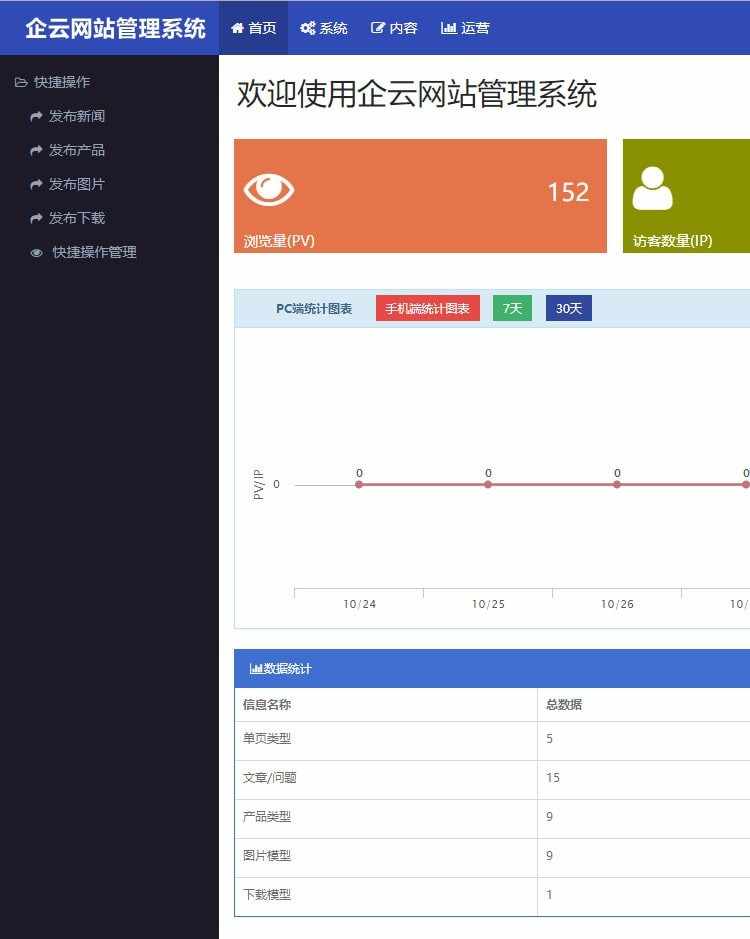
Task: Click the eye icon in 浏览量(PV) card
Action: coord(269,190)
